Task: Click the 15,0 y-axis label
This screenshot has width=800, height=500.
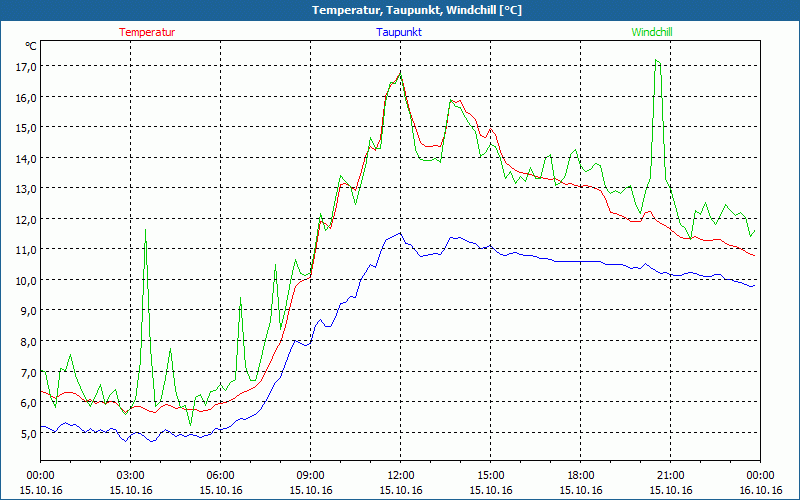Action: click(x=26, y=128)
